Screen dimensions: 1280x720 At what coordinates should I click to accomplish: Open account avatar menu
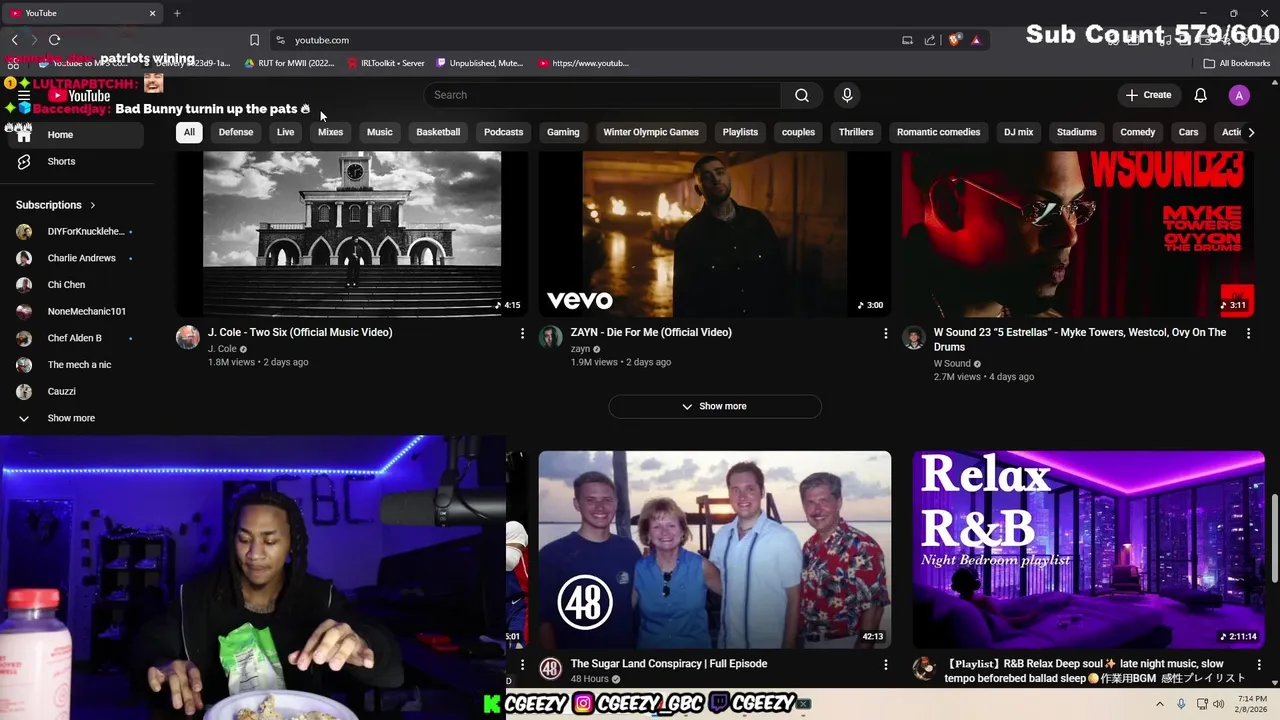click(x=1239, y=95)
